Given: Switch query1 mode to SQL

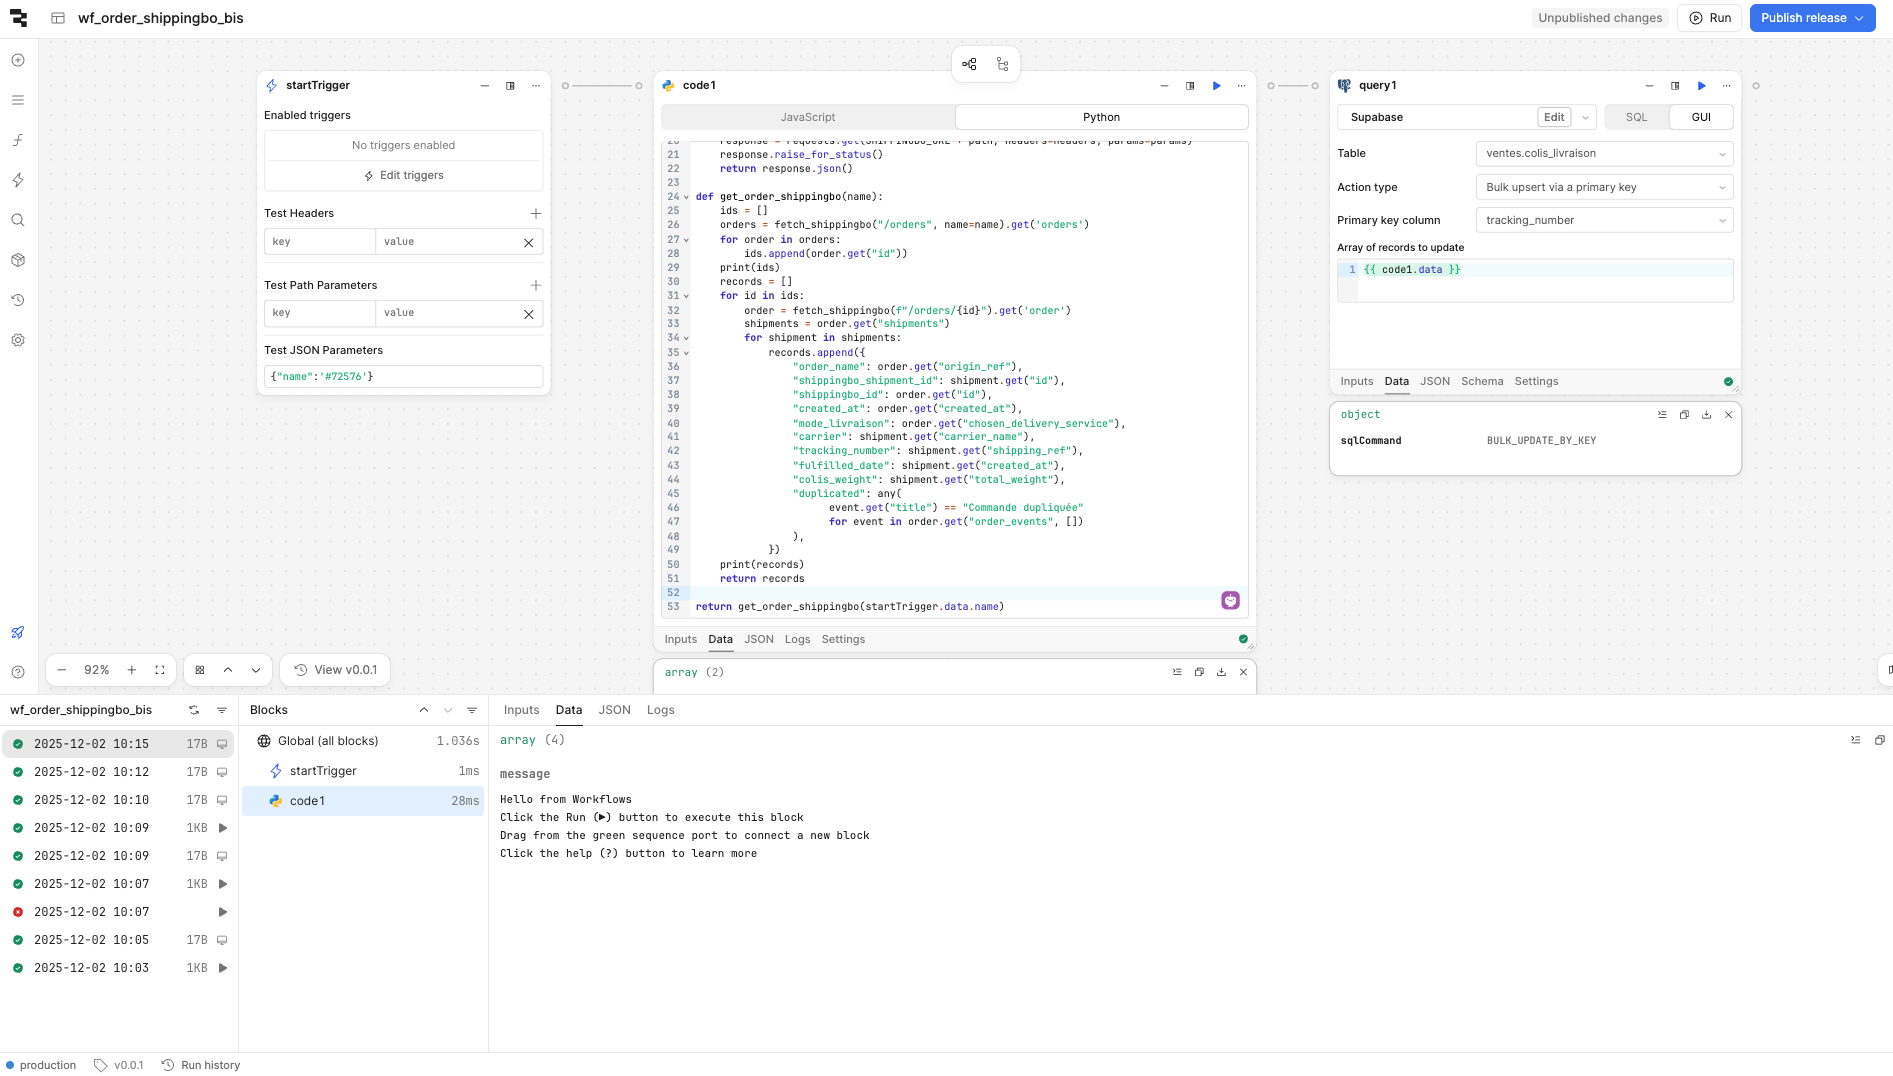Looking at the screenshot, I should coord(1636,117).
